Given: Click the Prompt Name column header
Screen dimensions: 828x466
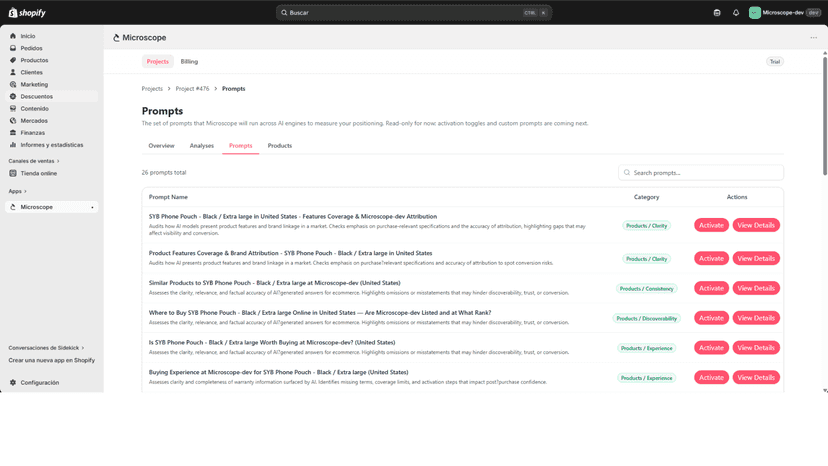Looking at the screenshot, I should pos(168,197).
